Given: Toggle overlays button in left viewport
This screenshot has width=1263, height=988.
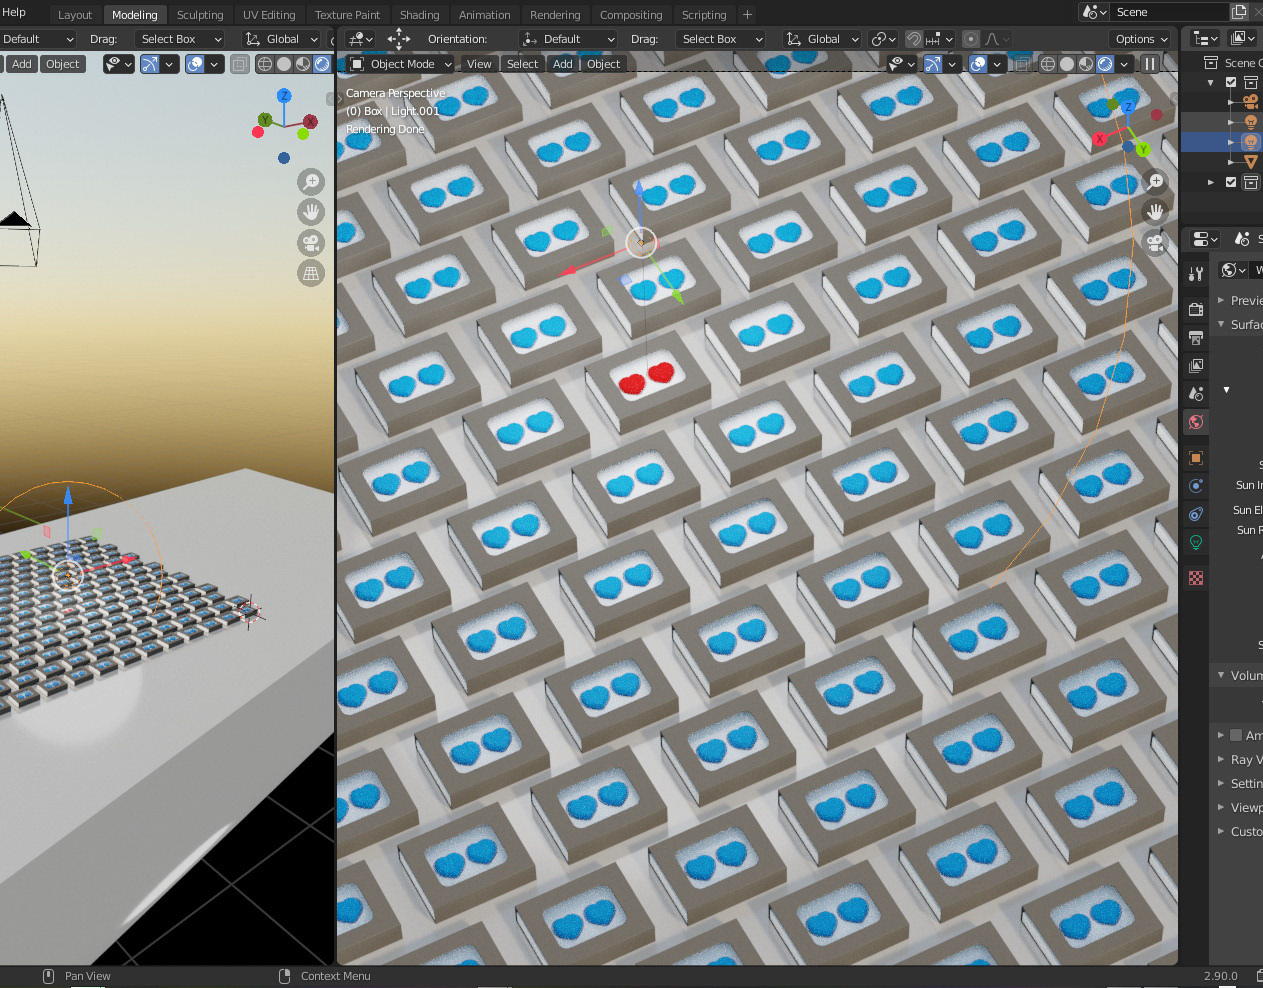Looking at the screenshot, I should [x=195, y=64].
